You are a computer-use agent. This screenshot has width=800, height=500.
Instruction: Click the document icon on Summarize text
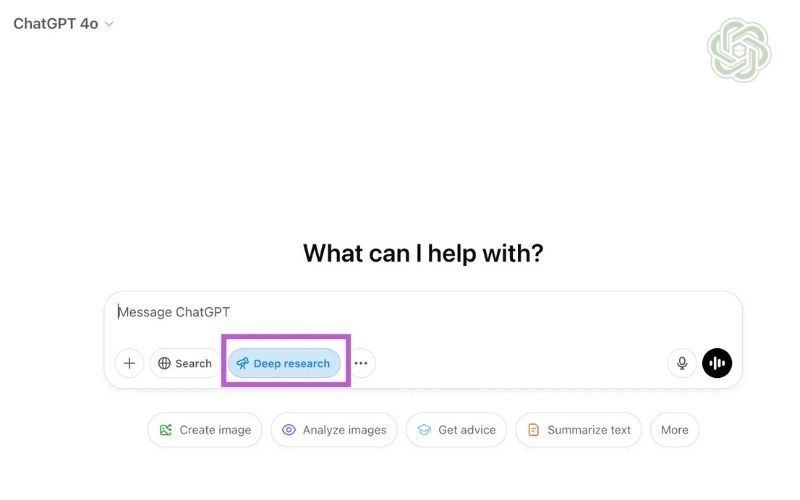click(533, 430)
